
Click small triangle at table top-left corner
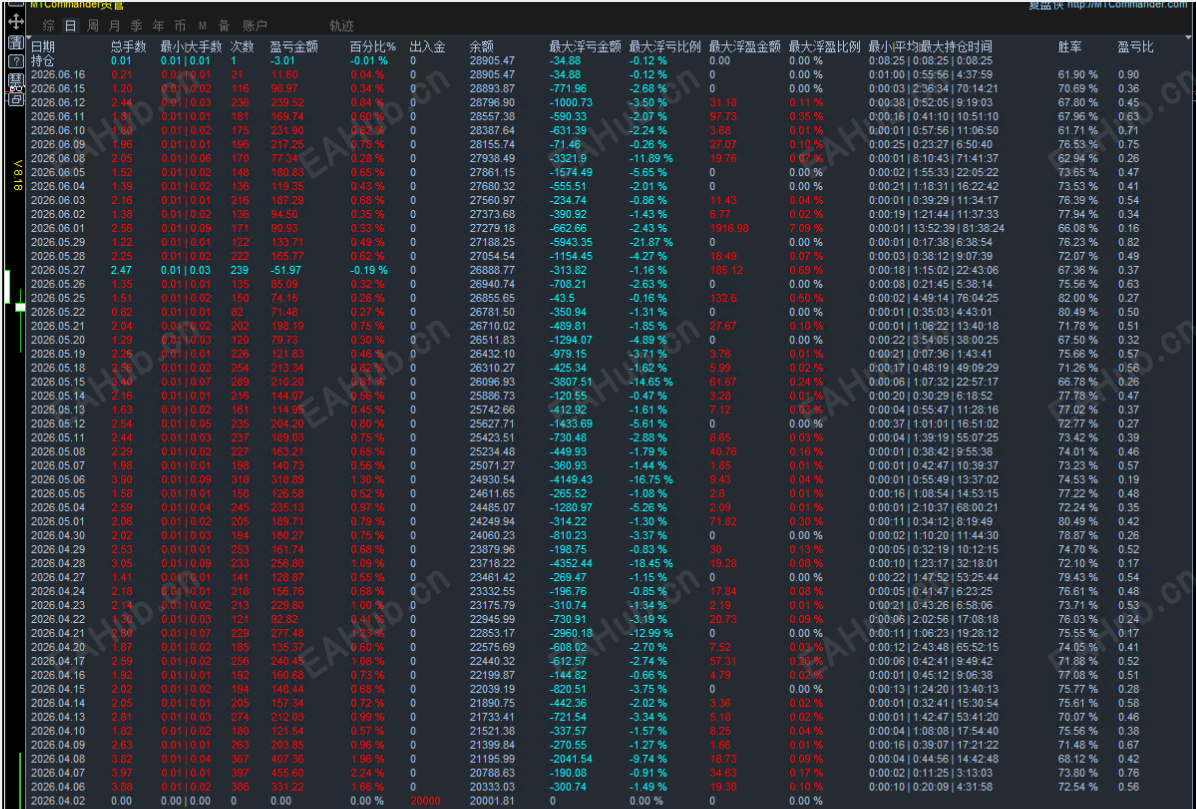click(x=31, y=36)
